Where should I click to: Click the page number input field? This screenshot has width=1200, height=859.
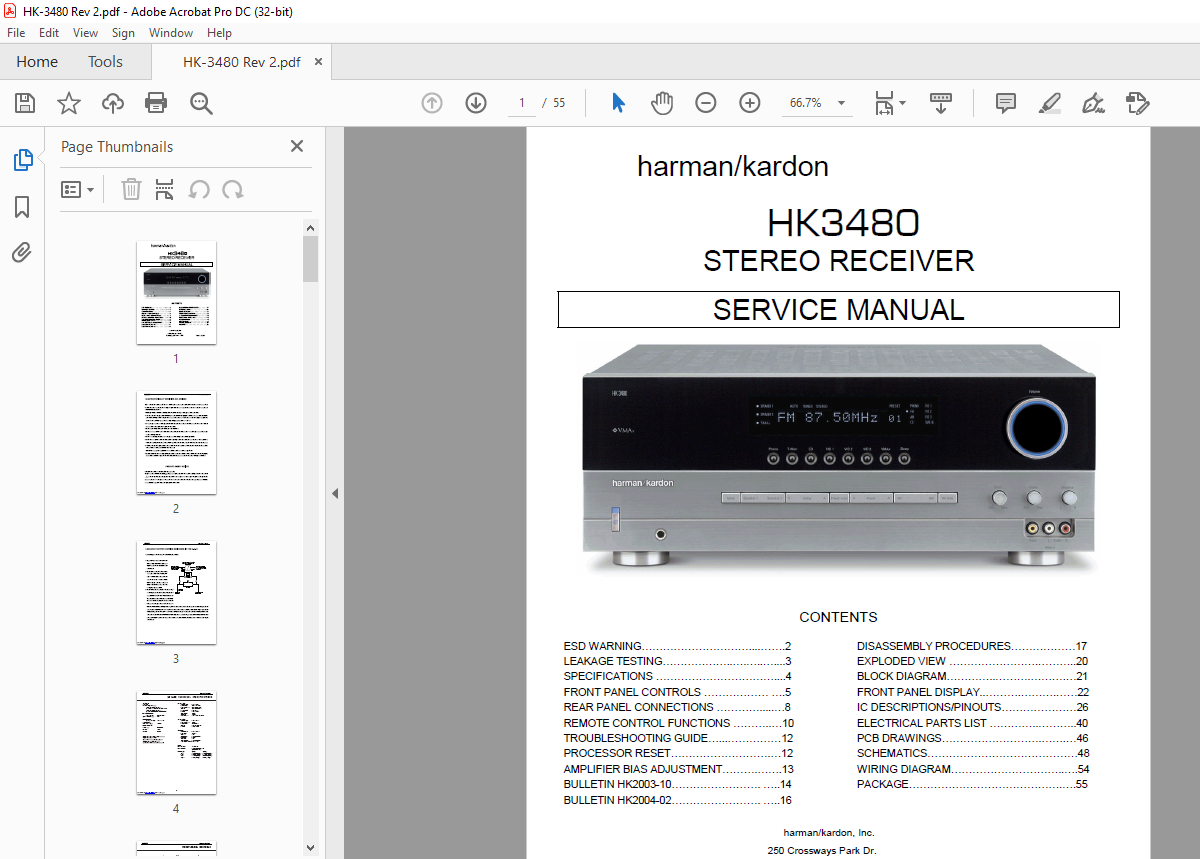tap(522, 103)
